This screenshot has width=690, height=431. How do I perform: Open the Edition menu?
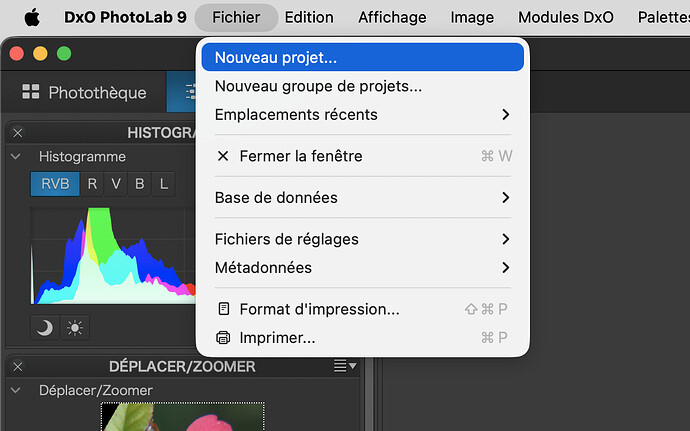click(309, 18)
